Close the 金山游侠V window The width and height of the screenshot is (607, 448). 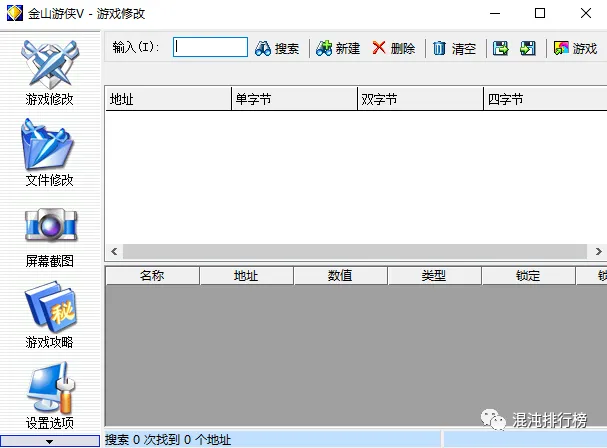click(x=586, y=14)
